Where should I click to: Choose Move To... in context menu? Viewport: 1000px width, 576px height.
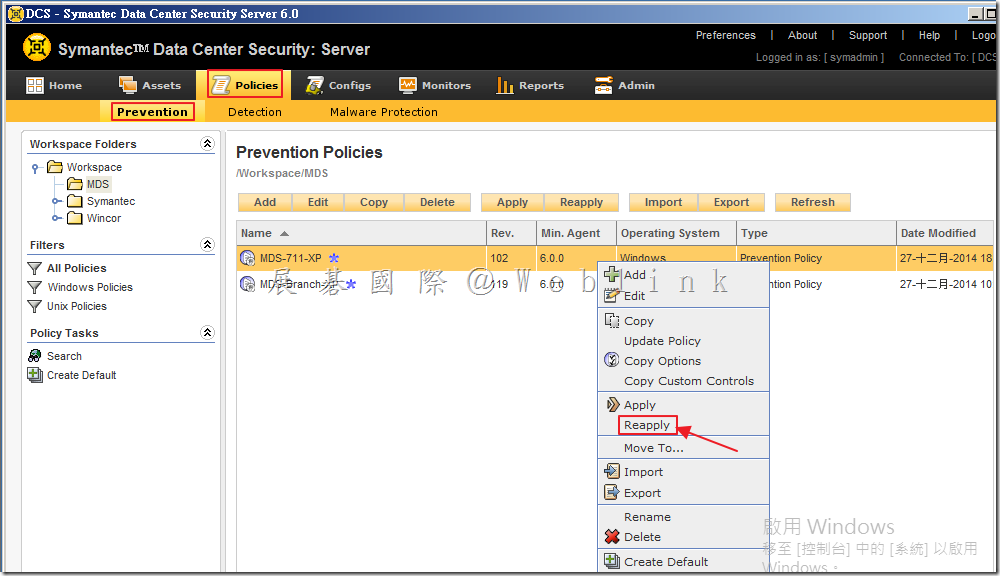654,448
